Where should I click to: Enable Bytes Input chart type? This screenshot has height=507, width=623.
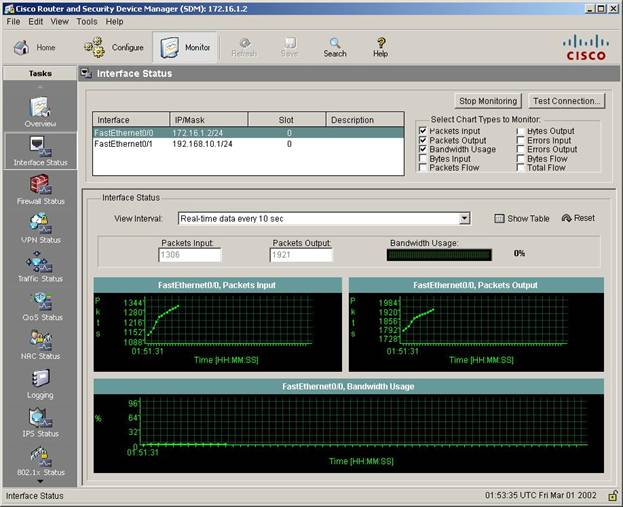(x=423, y=159)
